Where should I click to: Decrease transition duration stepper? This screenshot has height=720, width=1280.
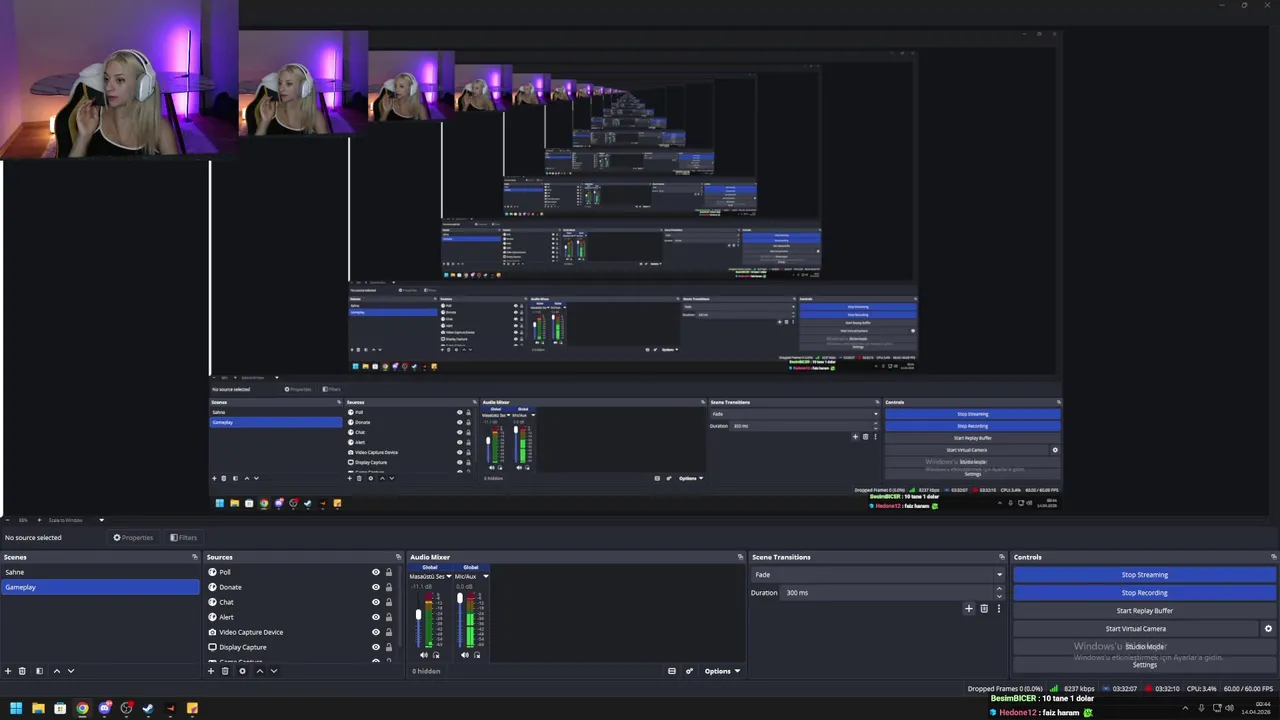coord(998,596)
